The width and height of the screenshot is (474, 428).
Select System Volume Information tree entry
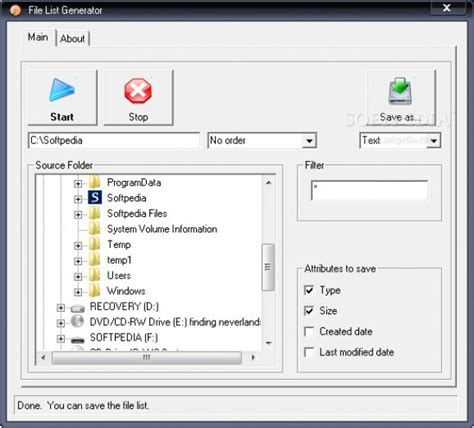[162, 229]
